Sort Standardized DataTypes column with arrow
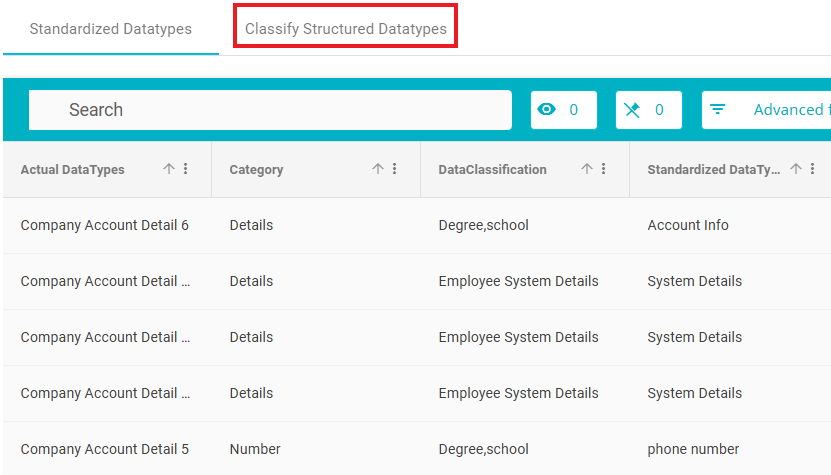Image resolution: width=831 pixels, height=475 pixels. (x=795, y=169)
